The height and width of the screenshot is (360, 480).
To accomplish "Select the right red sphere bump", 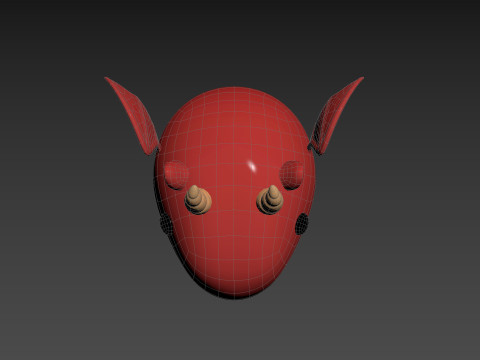I will click(x=292, y=175).
